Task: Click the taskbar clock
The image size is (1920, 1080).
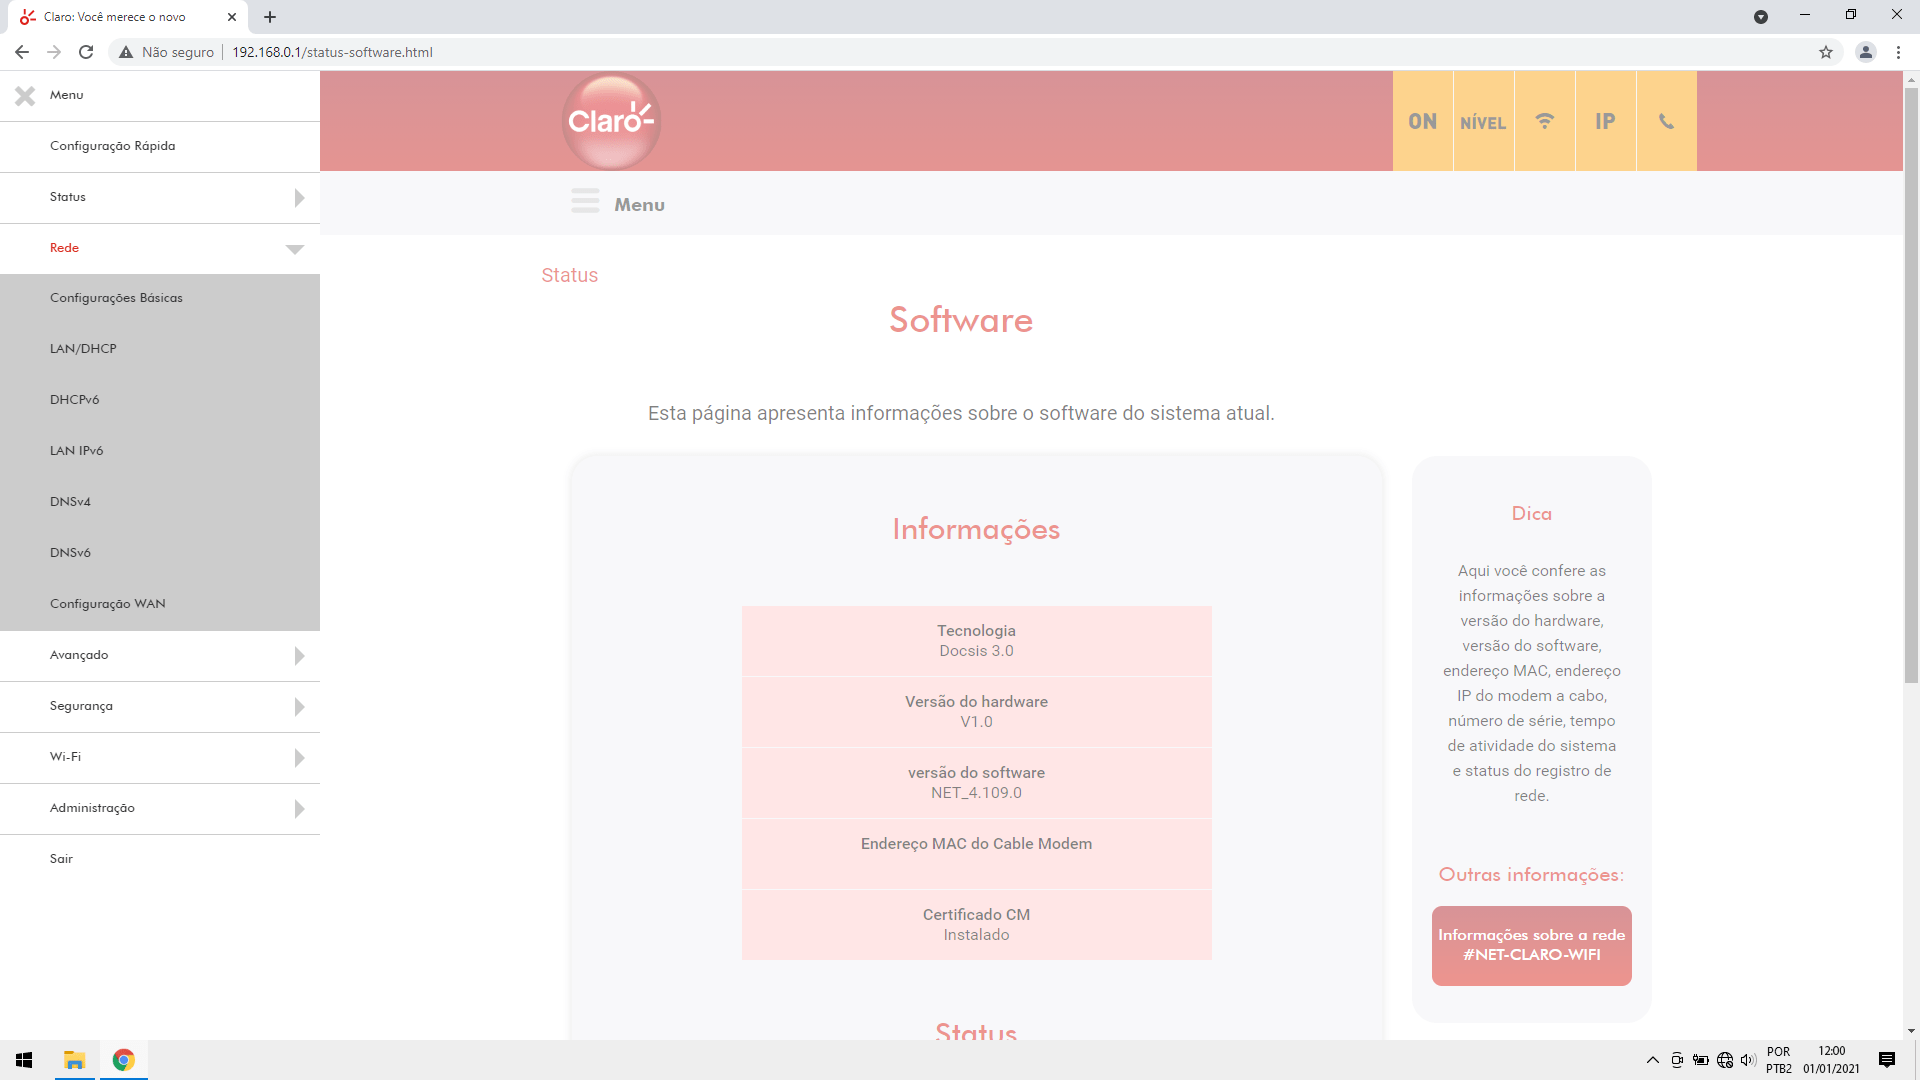Action: click(1831, 1060)
